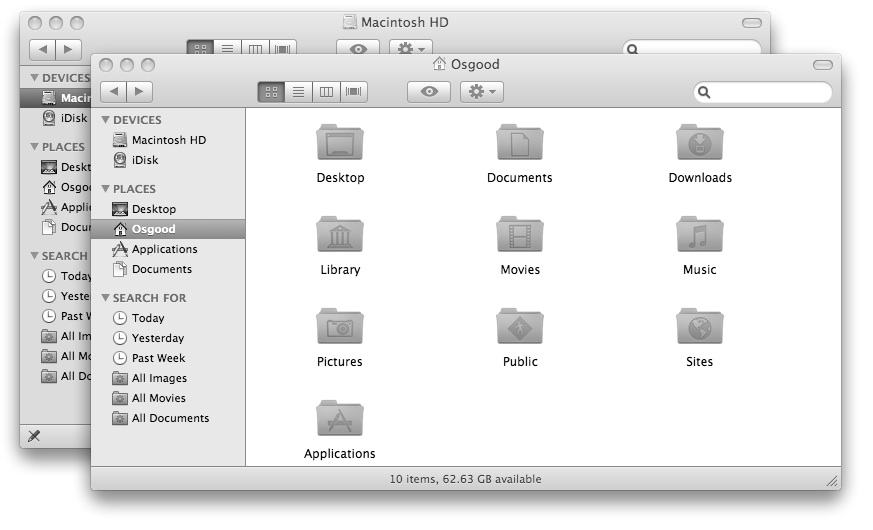Collapse the SEARCH FOR sidebar section
This screenshot has height=530, width=873.
pyautogui.click(x=106, y=298)
